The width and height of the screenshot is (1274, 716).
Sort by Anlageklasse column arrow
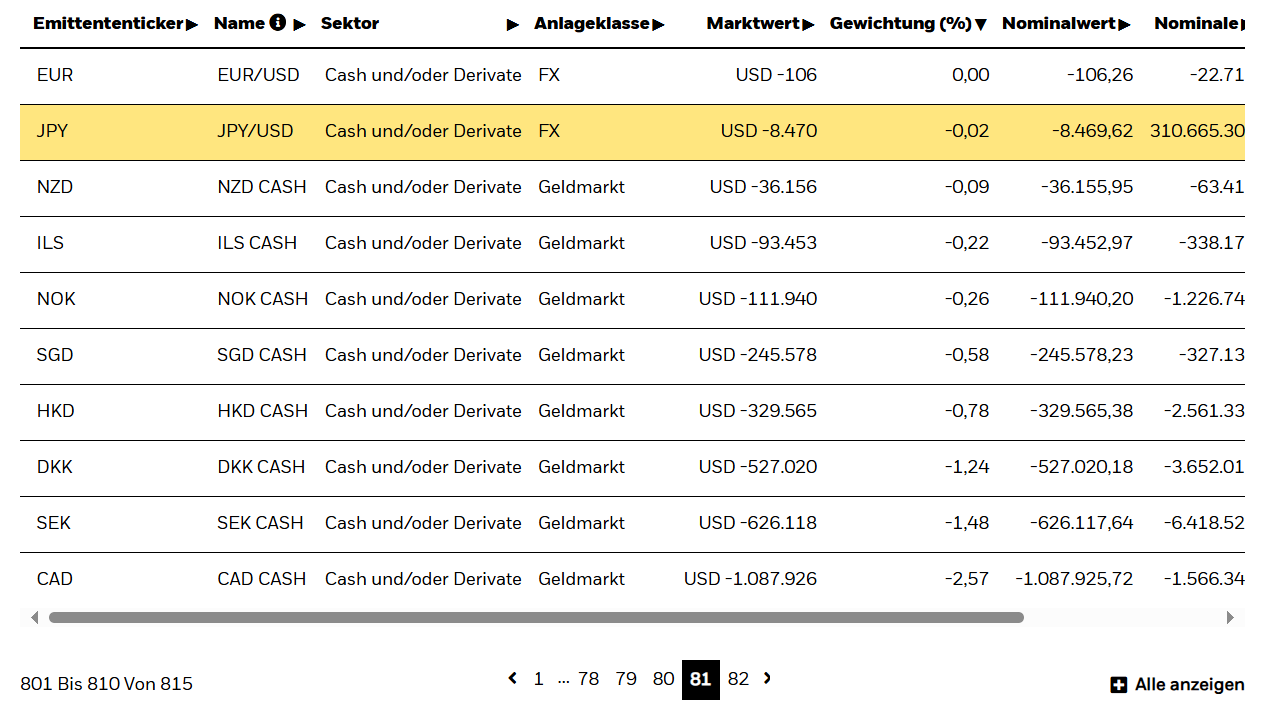(658, 24)
